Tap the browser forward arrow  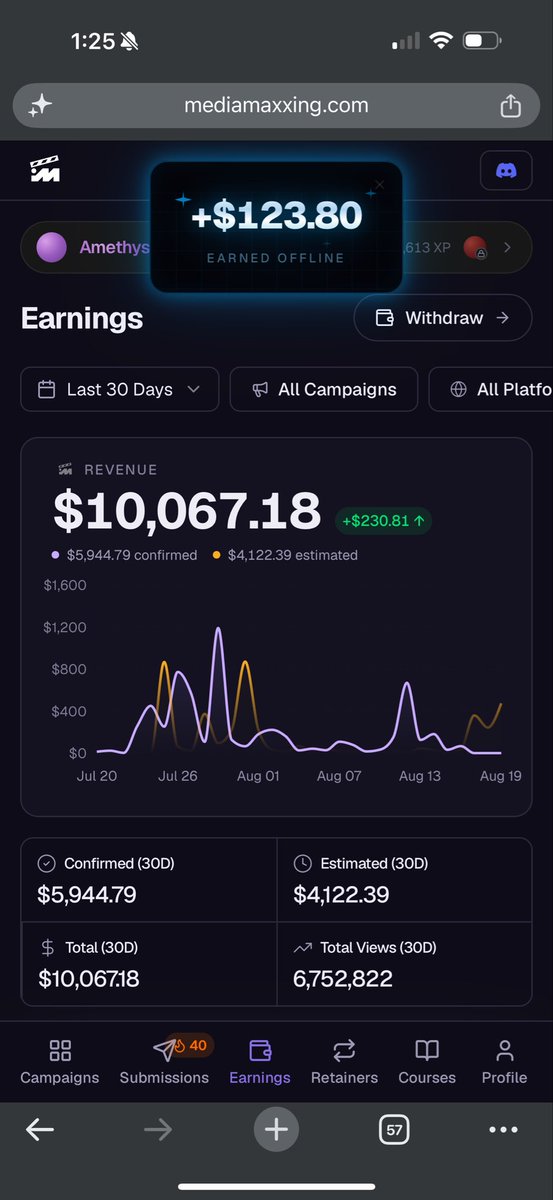pyautogui.click(x=158, y=1130)
